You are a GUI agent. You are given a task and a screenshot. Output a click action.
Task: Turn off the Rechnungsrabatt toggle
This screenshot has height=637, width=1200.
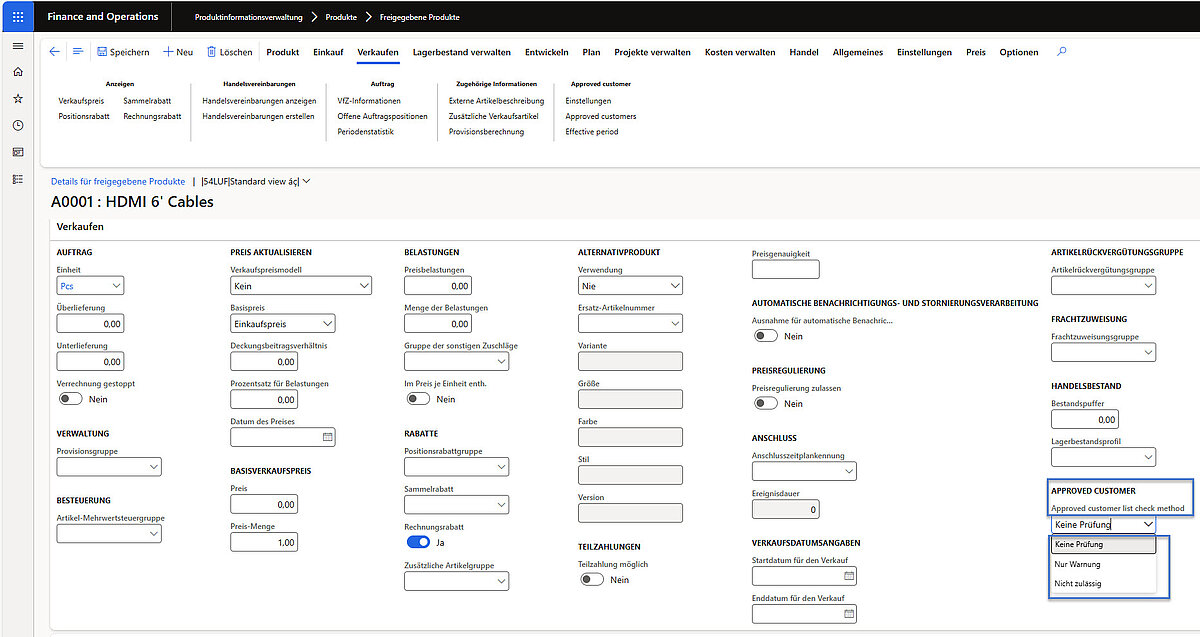[418, 542]
